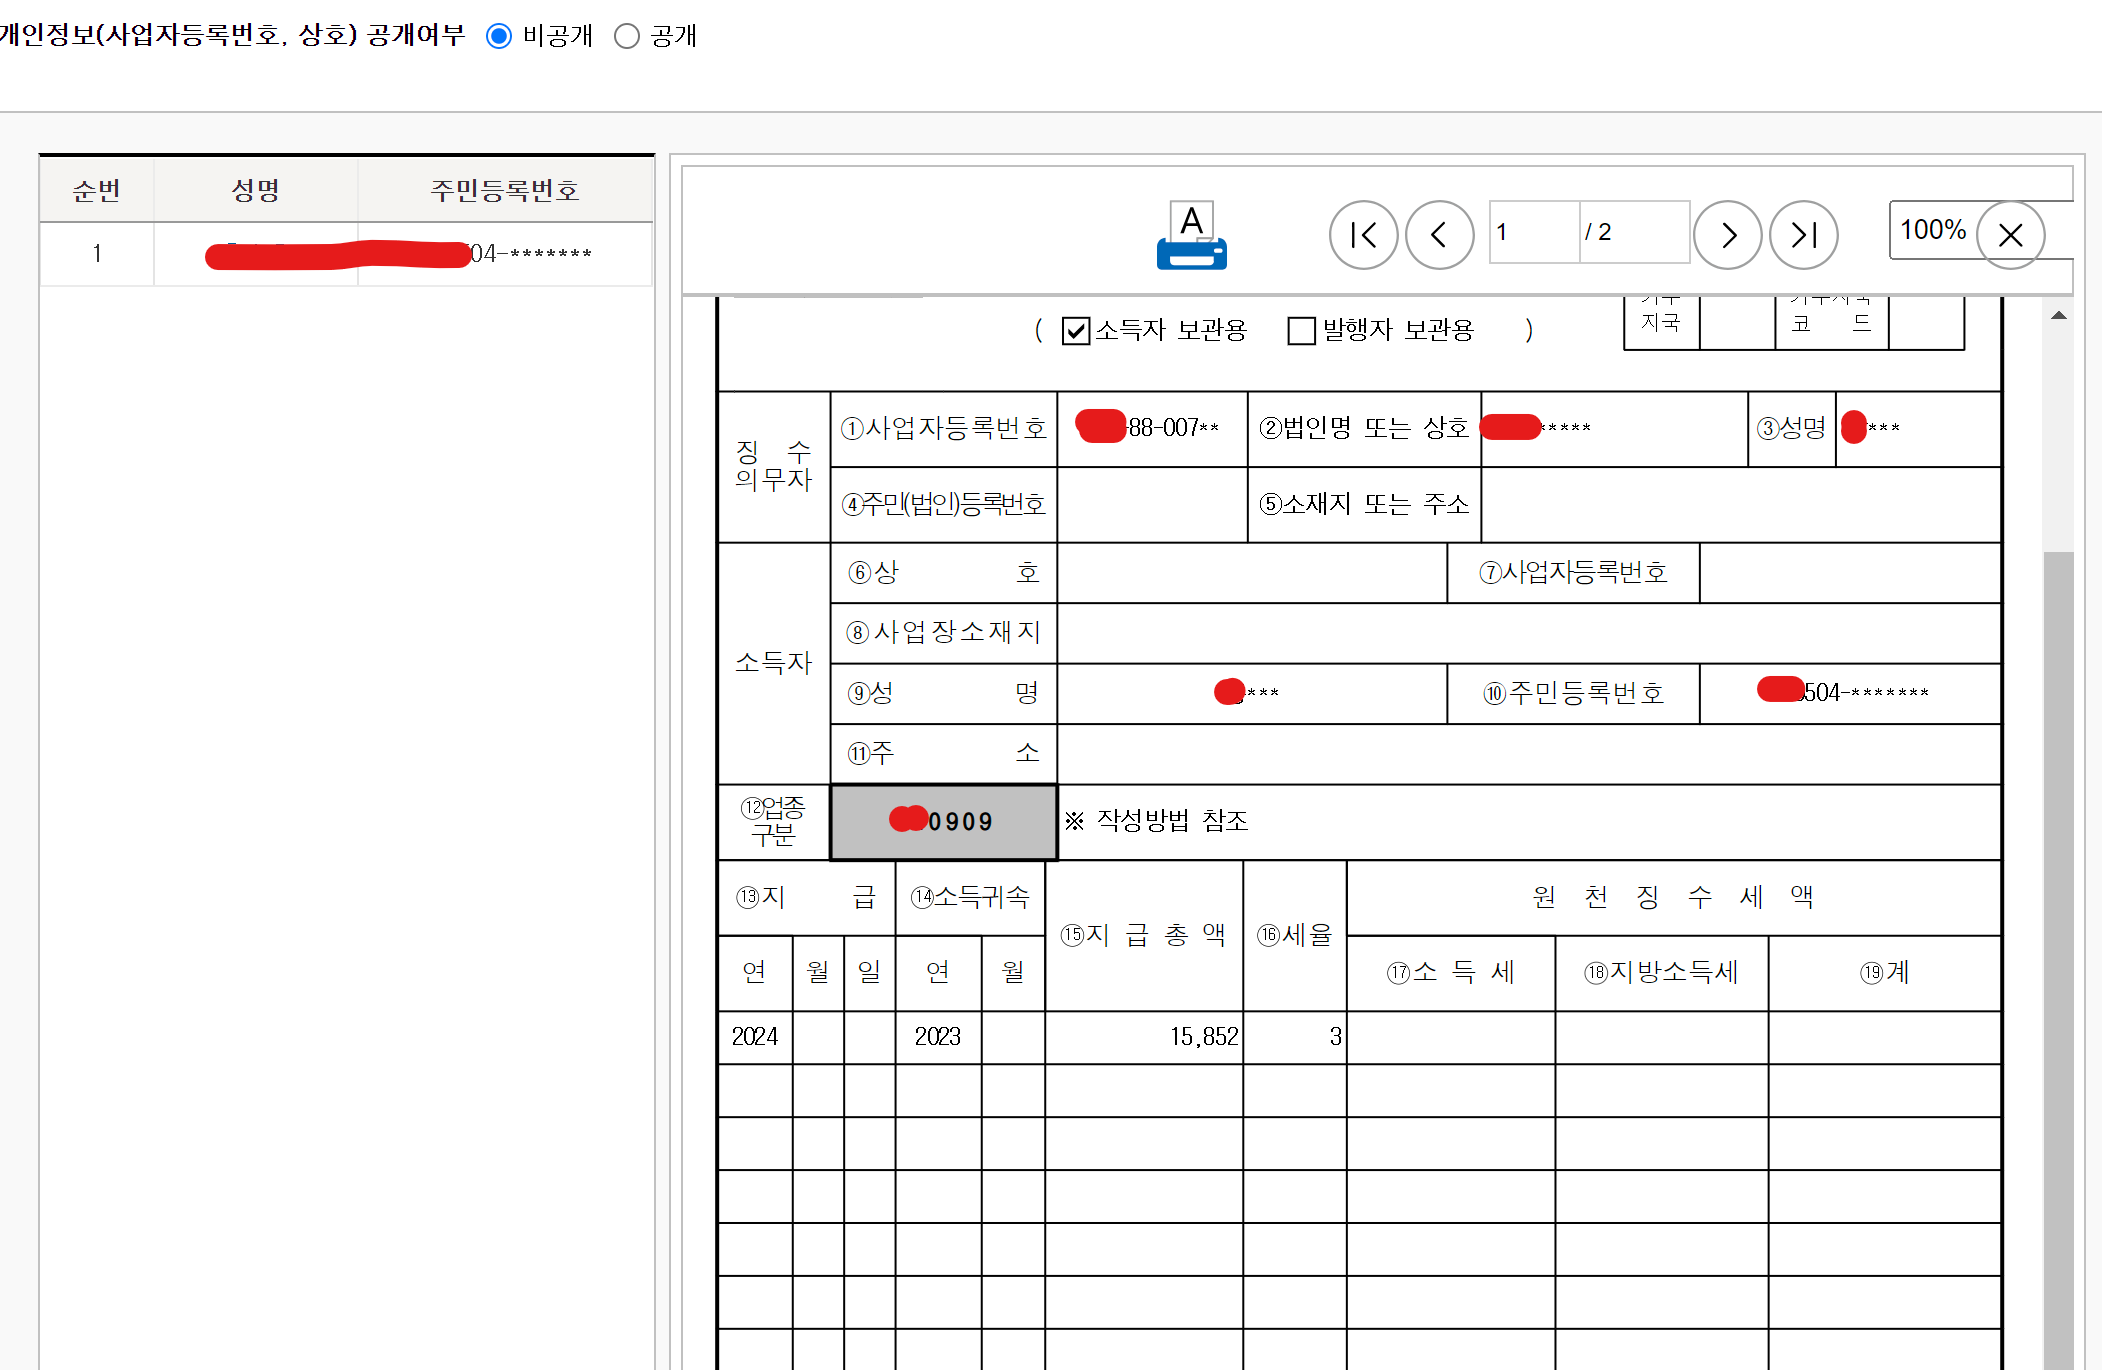Go to the previous page
Viewport: 2102px width, 1370px height.
pos(1440,234)
